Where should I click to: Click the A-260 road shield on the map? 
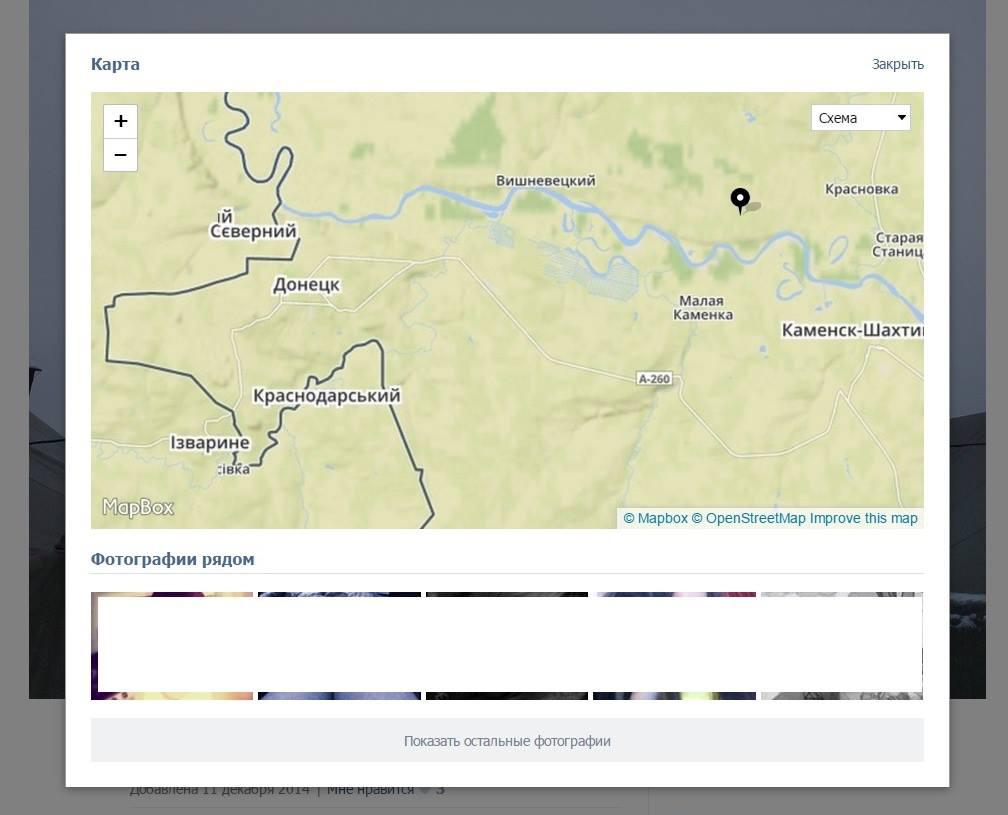pyautogui.click(x=654, y=379)
